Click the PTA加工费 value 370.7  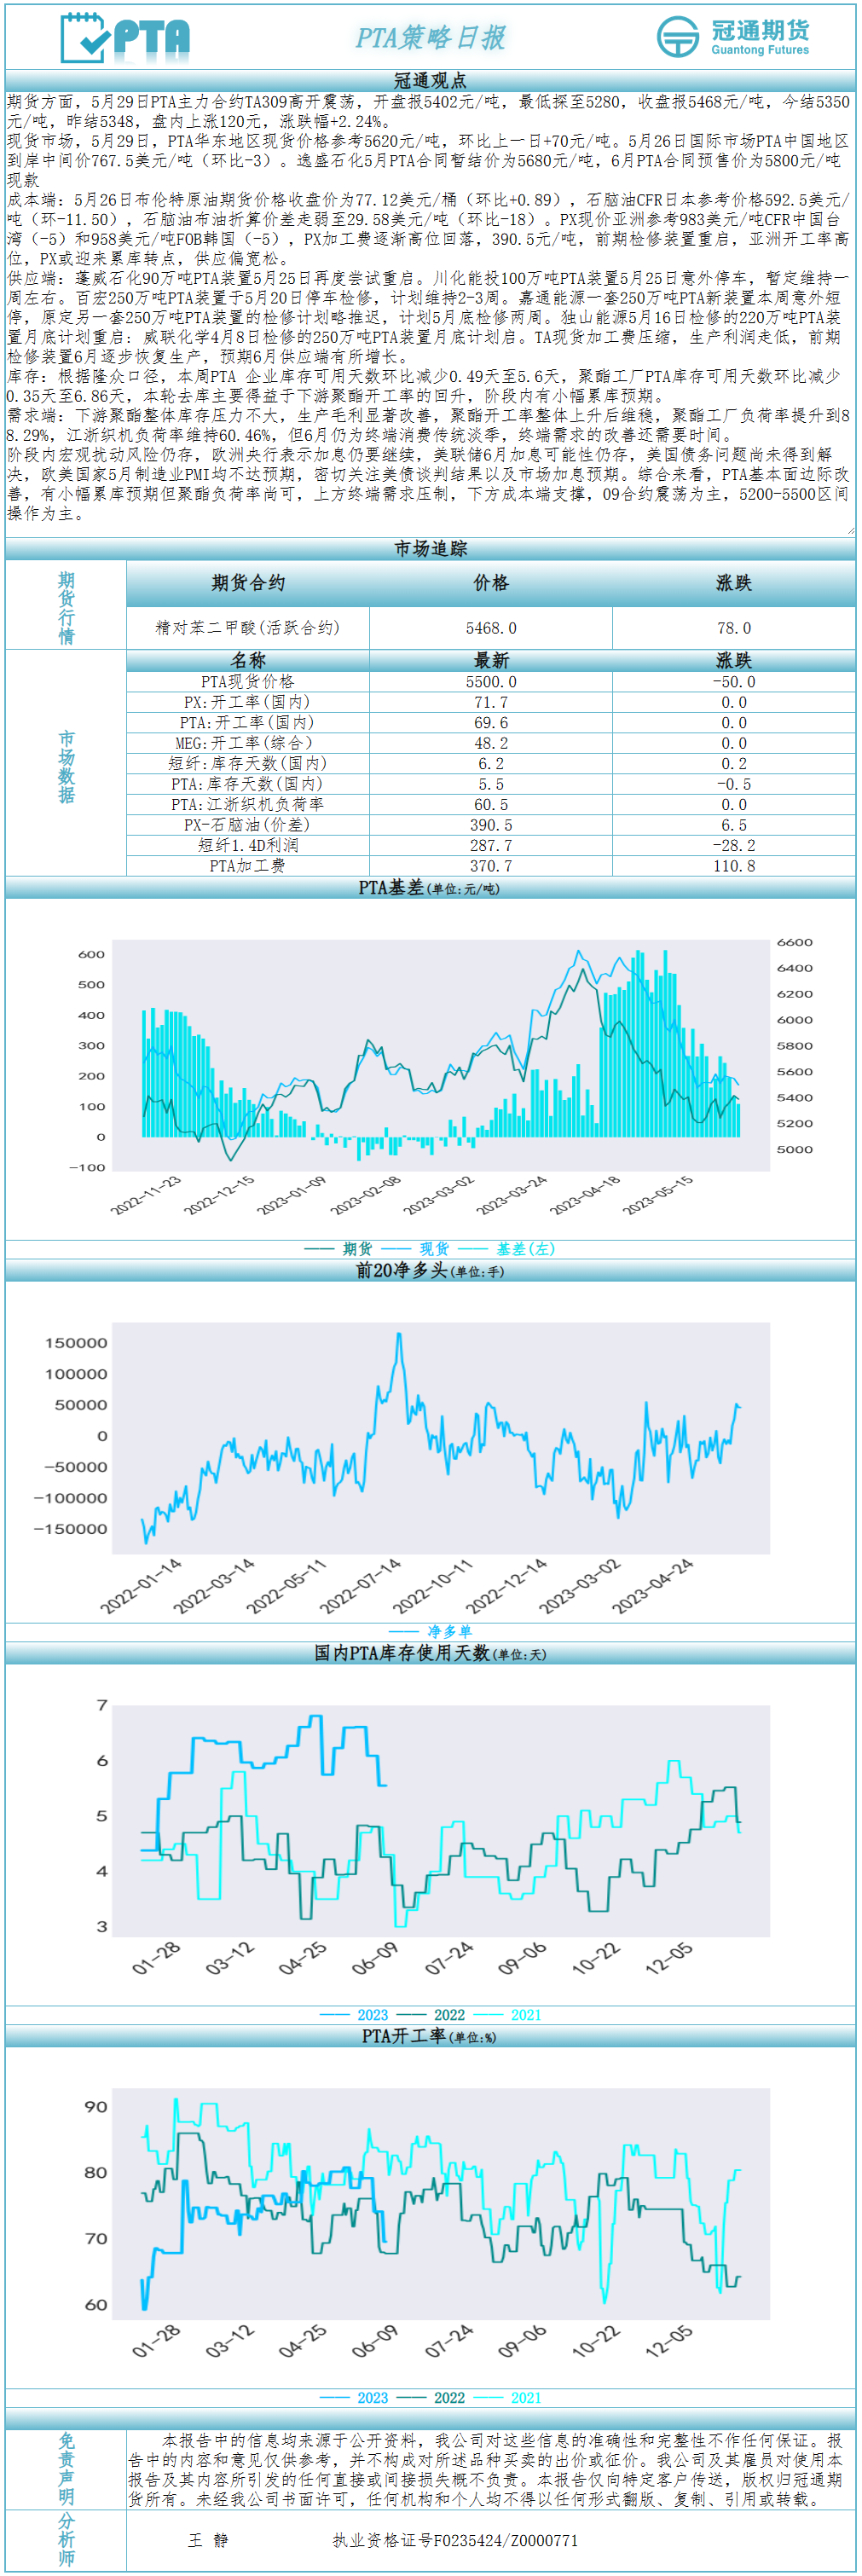point(491,866)
